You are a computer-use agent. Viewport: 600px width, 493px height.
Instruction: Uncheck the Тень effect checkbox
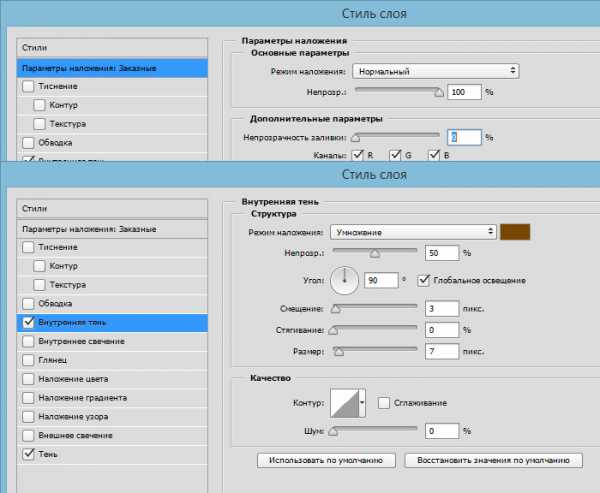28,454
